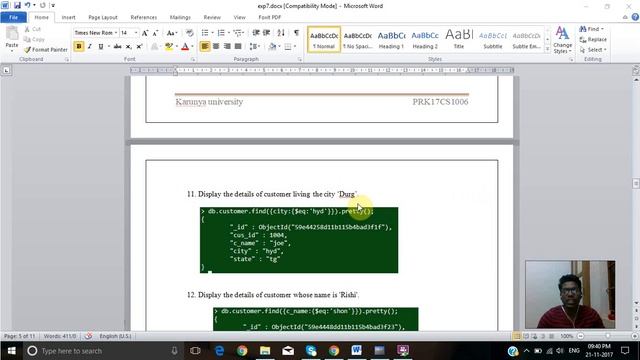Switch to the Insert tab
Viewport: 640px width, 360px height.
(68, 17)
